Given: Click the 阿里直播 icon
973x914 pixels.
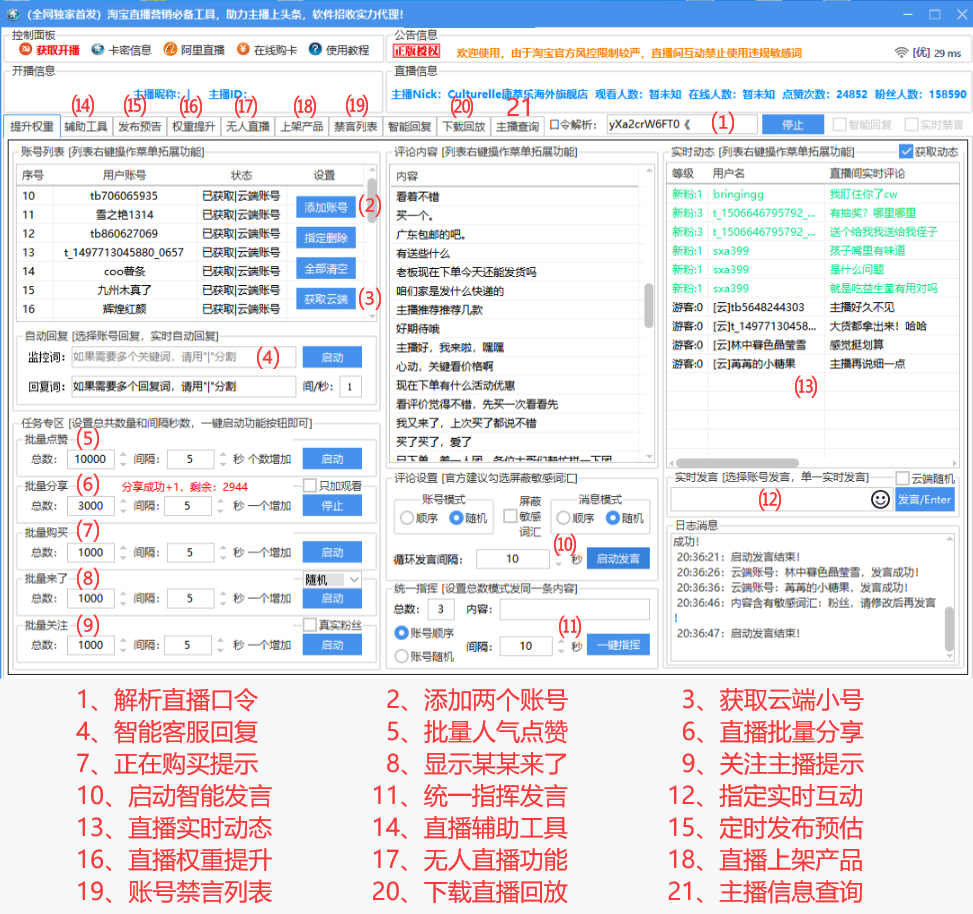Looking at the screenshot, I should pos(171,49).
